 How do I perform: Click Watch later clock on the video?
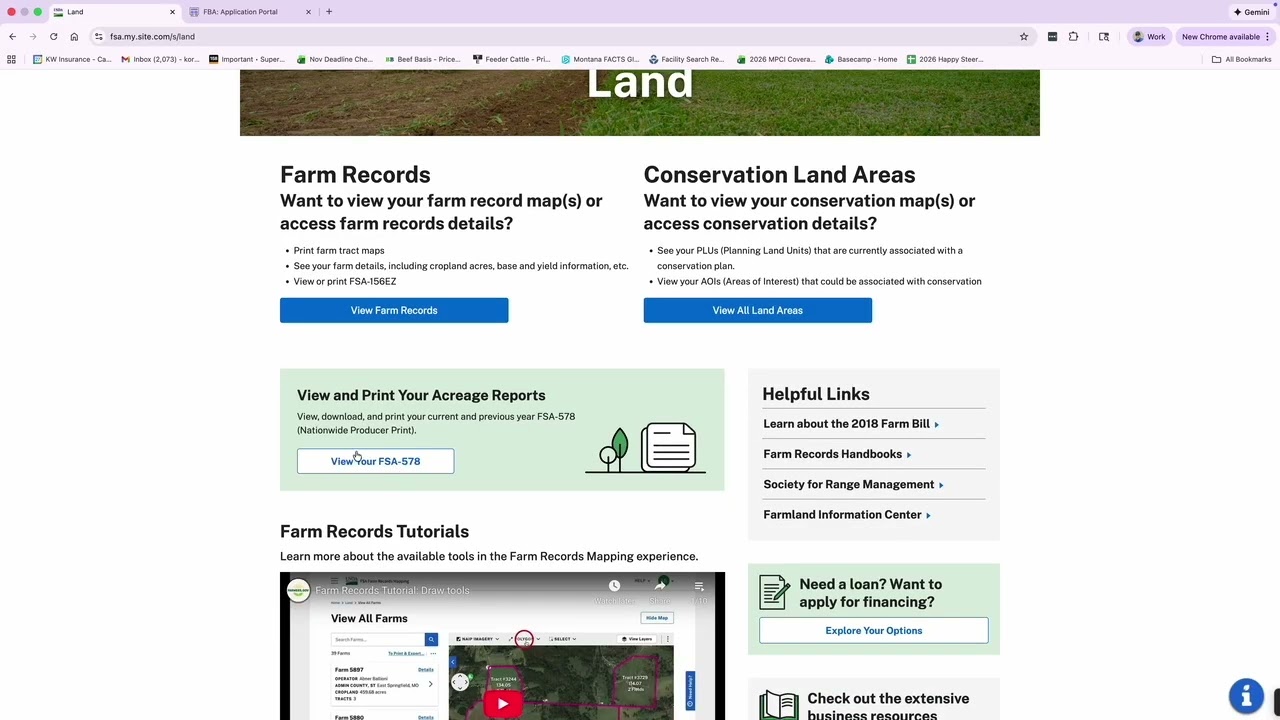[x=614, y=586]
